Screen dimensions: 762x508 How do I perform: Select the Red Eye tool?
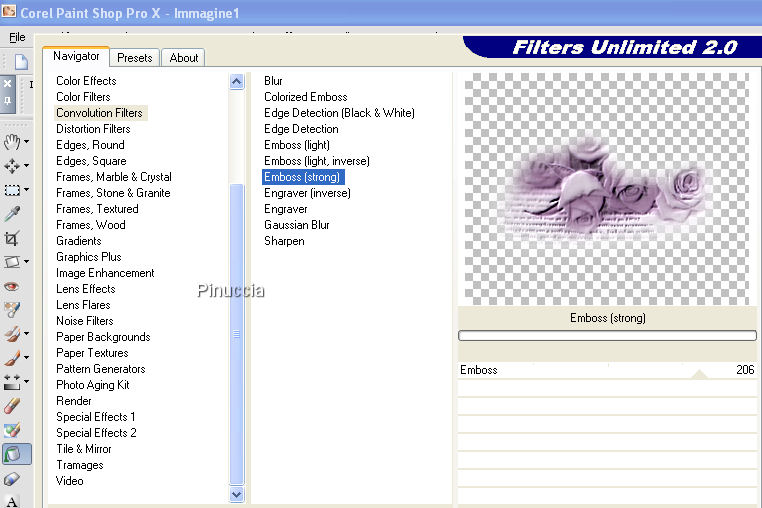pos(12,286)
